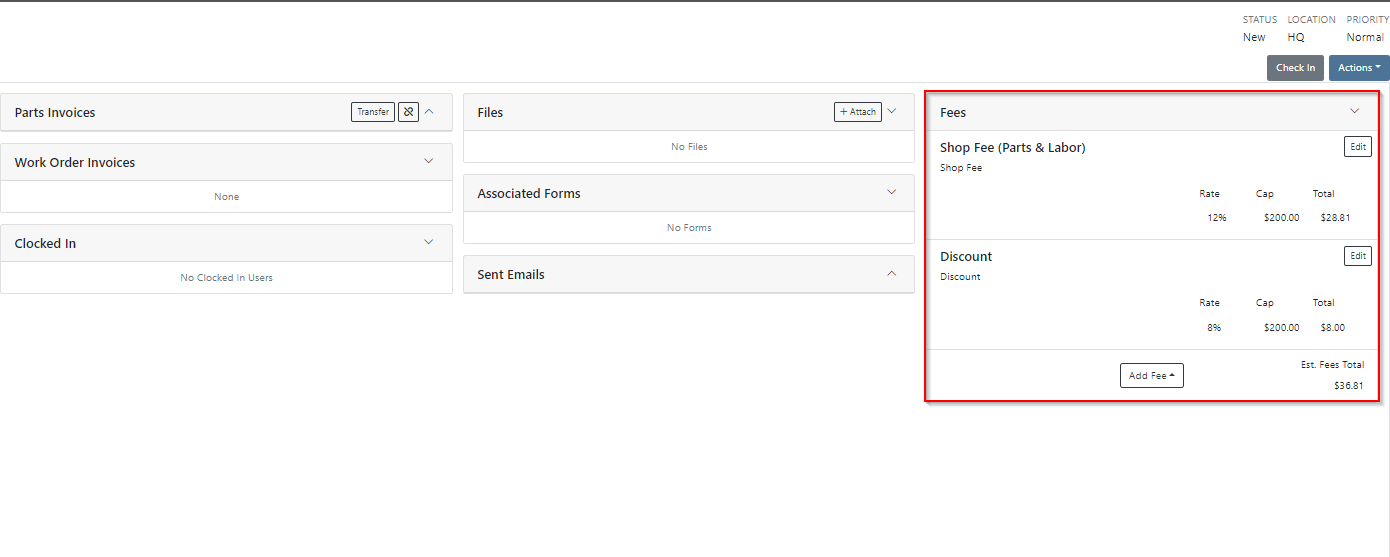
Task: Click the 'No Forms' message
Action: pos(689,228)
